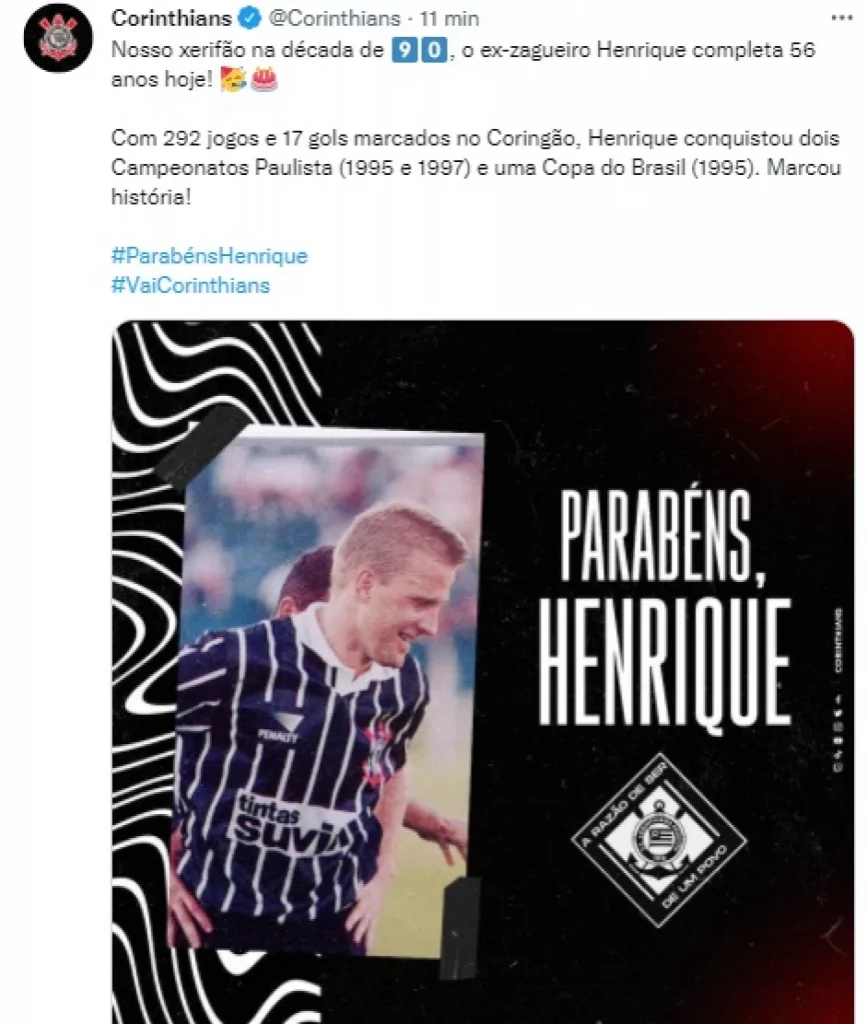Click the 'Nosso xerifão' opening tweet sentence
Image resolution: width=867 pixels, height=1024 pixels.
point(463,65)
